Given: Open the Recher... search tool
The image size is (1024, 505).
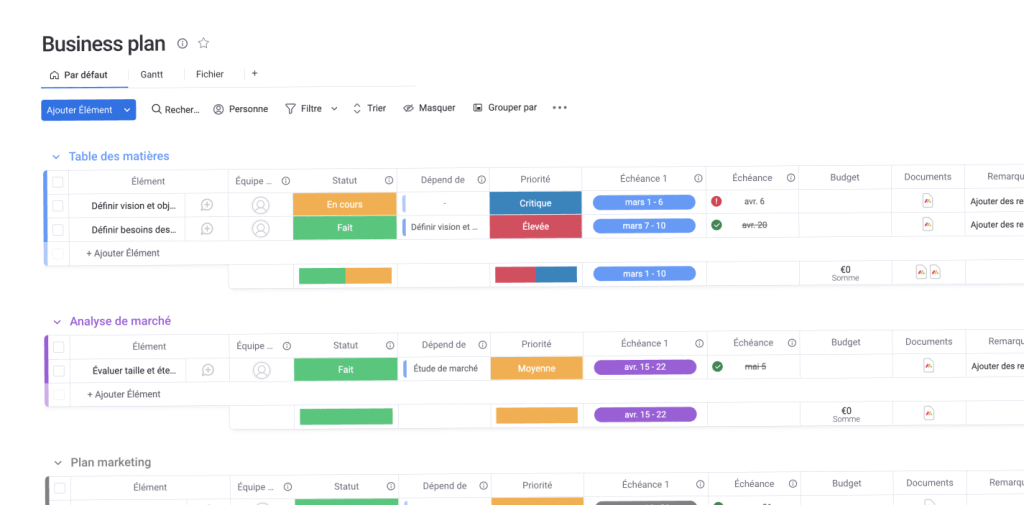Looking at the screenshot, I should click(x=175, y=109).
